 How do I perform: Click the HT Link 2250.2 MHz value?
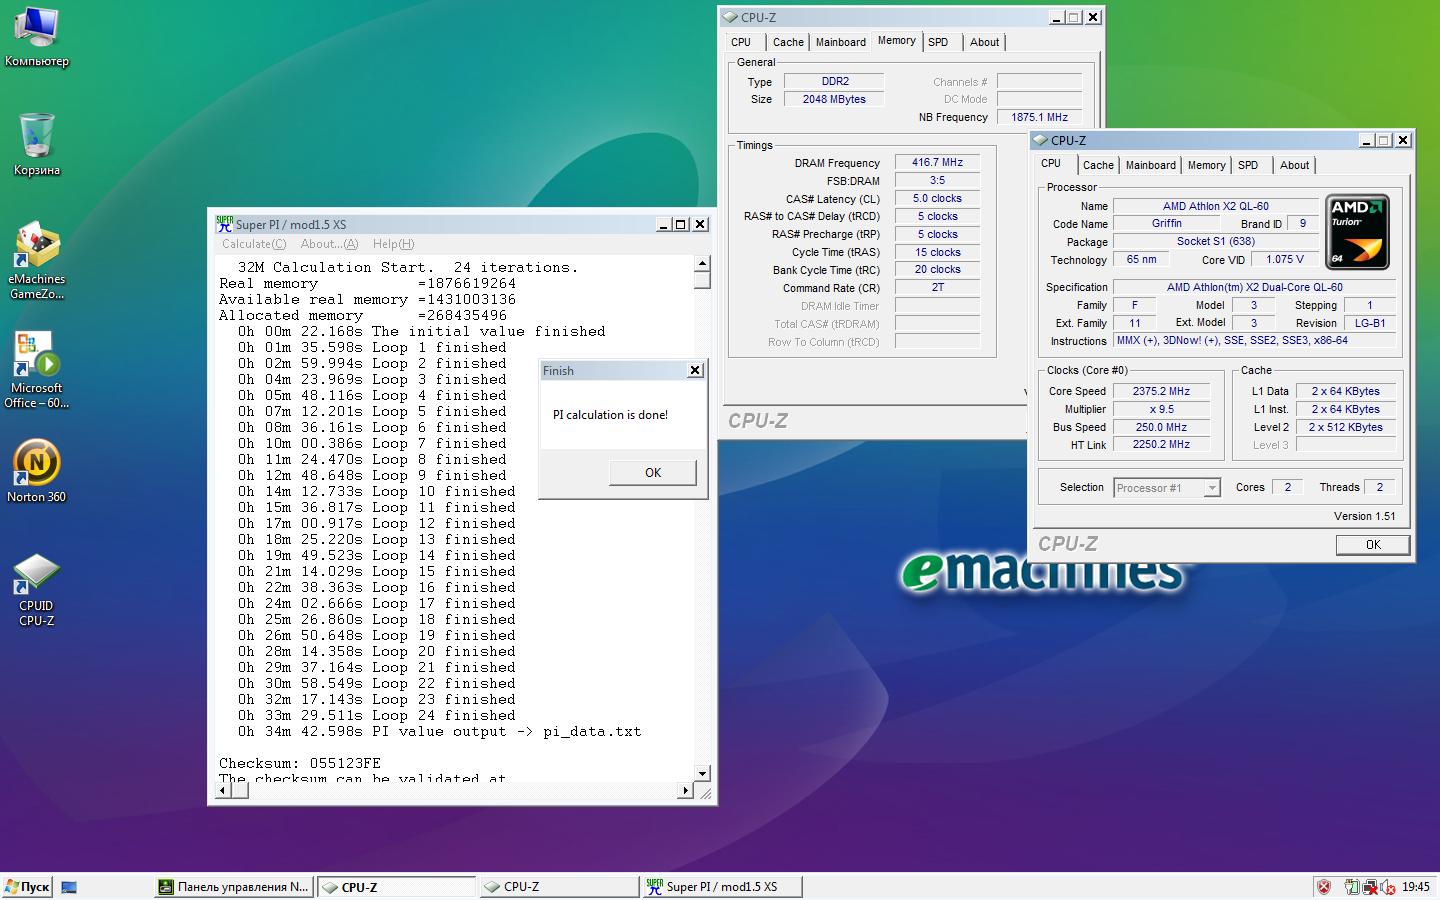(1161, 444)
